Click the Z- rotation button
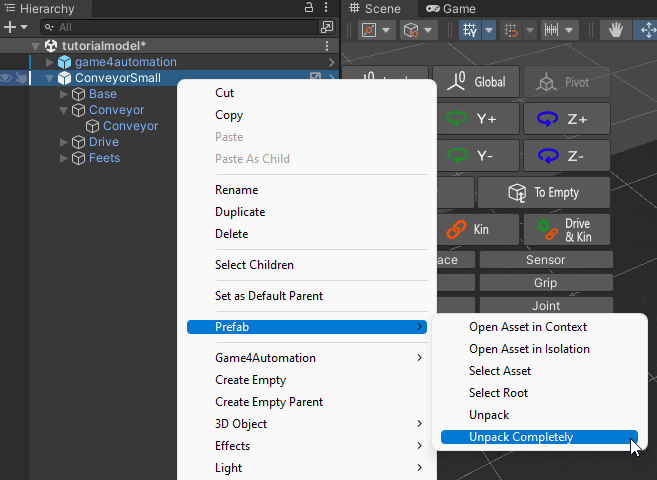This screenshot has width=657, height=480. (566, 156)
